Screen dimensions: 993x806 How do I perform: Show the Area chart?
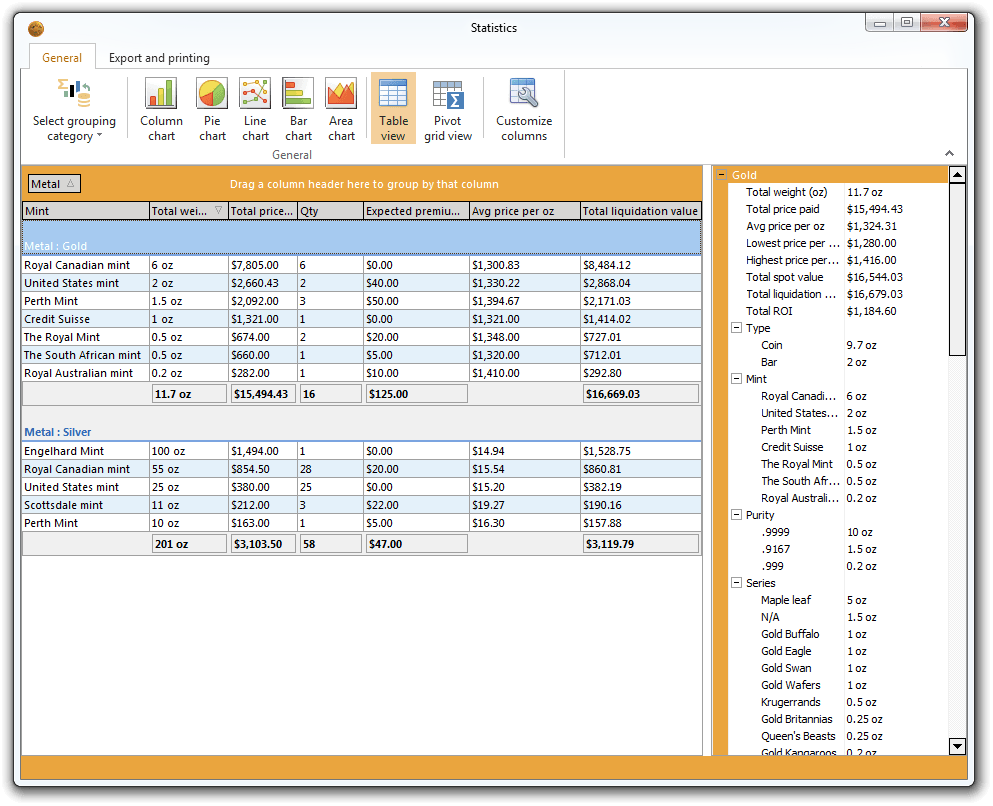(x=341, y=107)
